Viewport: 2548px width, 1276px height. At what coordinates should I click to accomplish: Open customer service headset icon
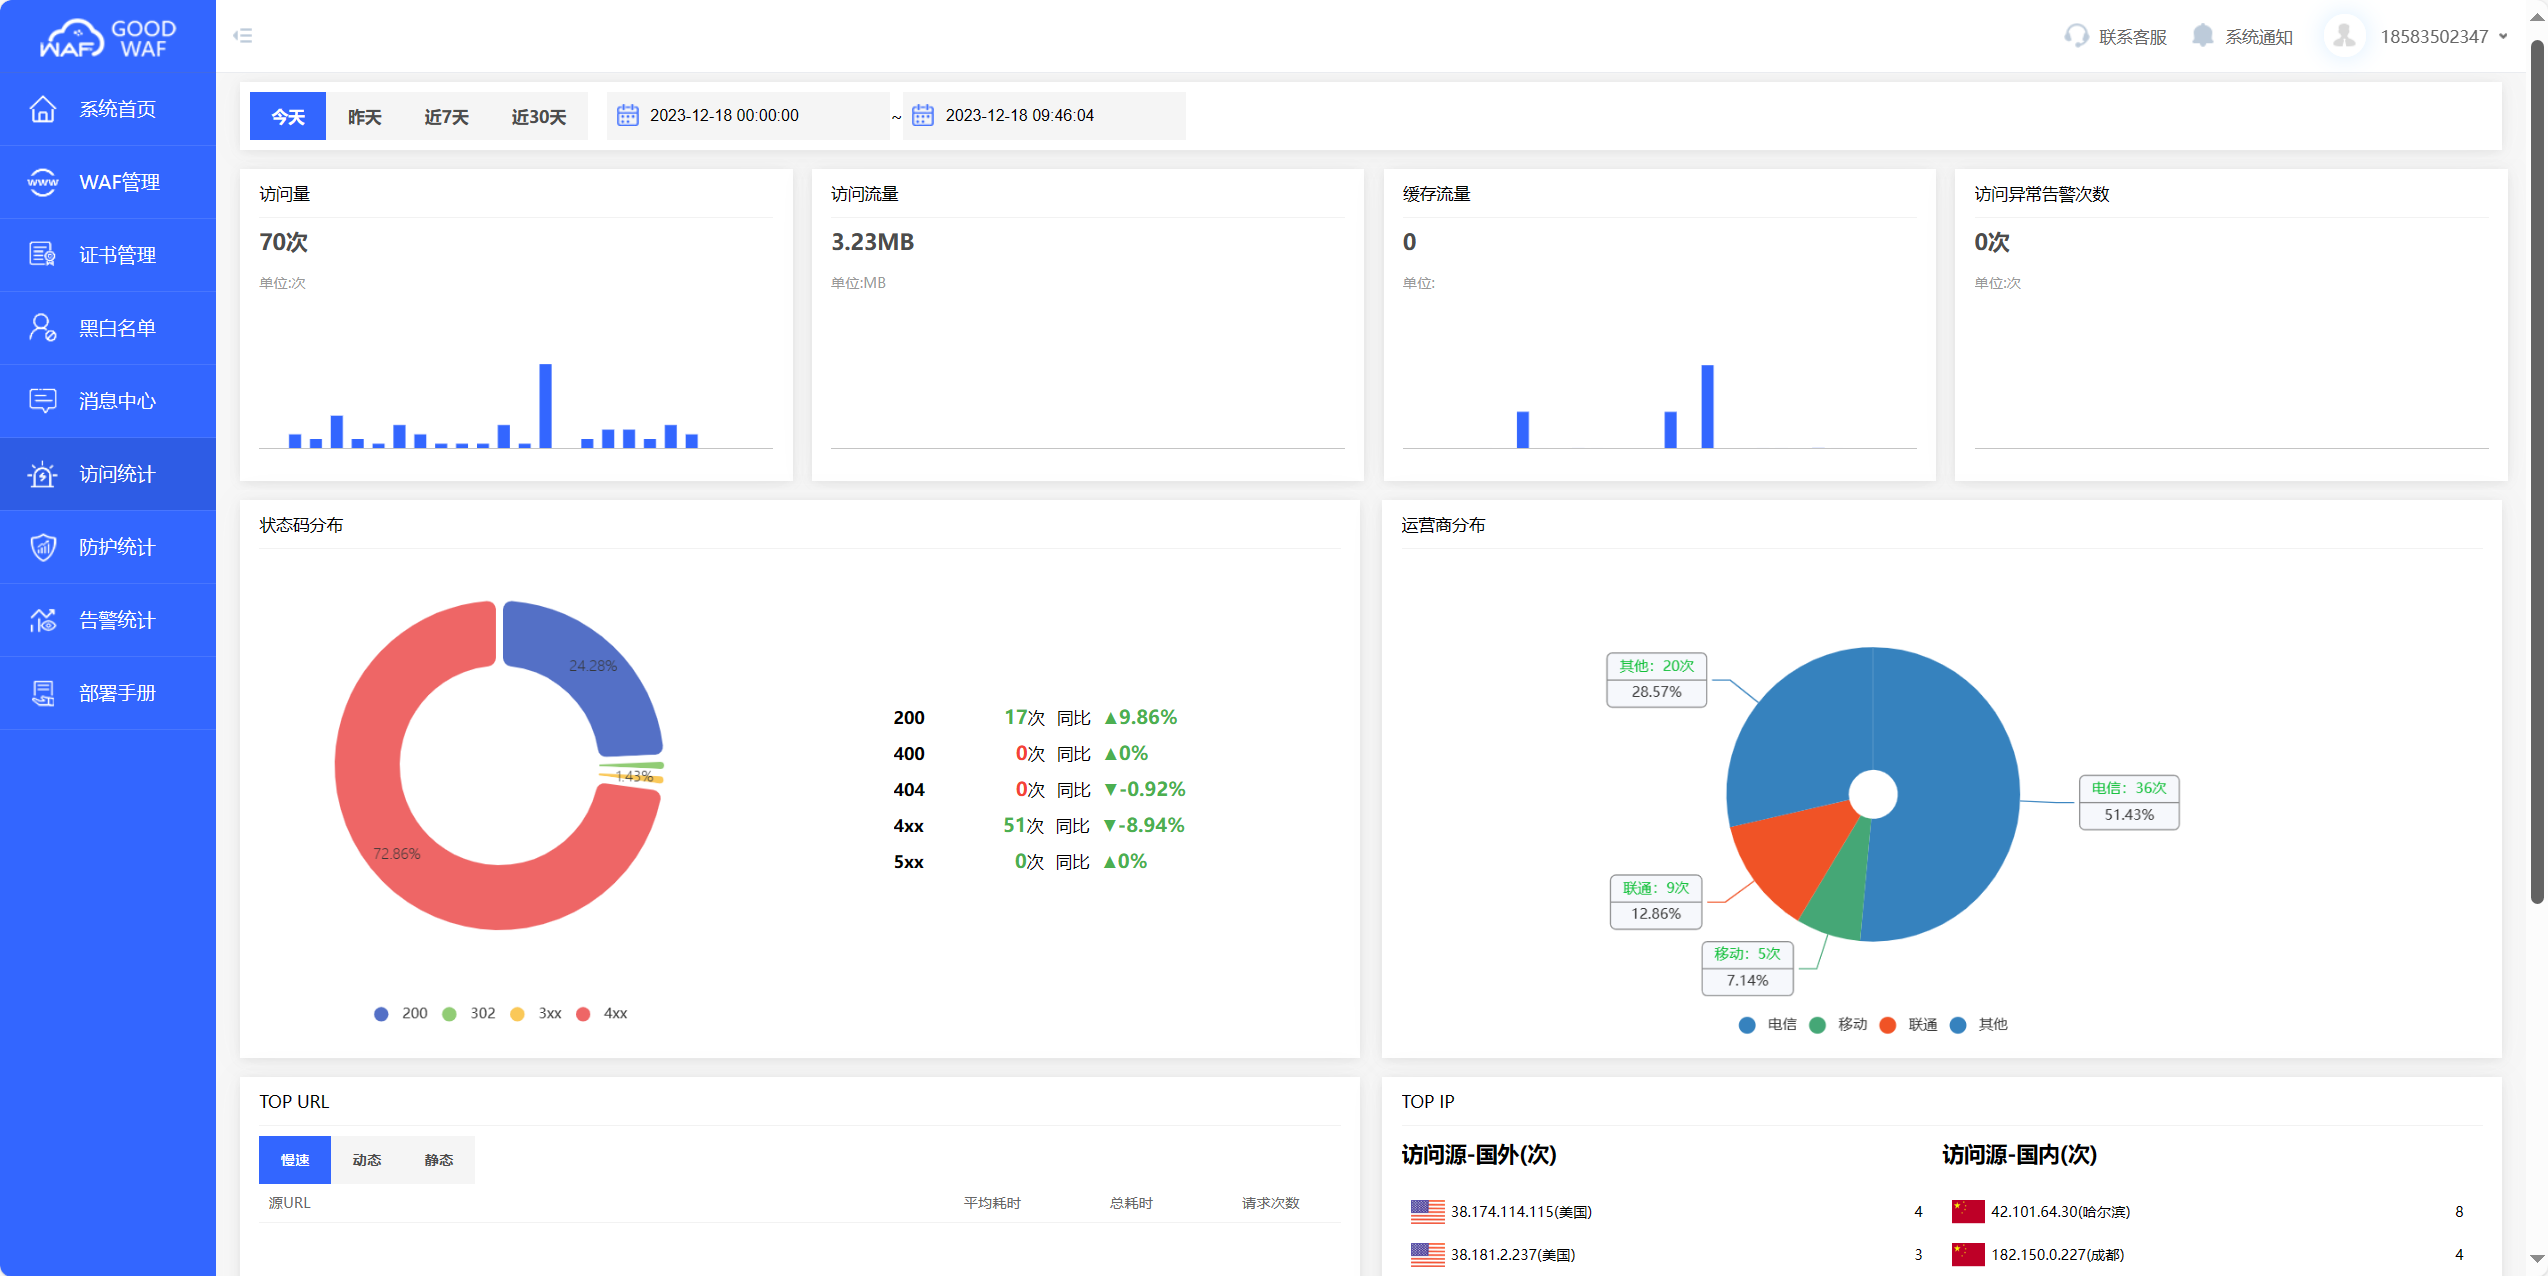click(2076, 36)
